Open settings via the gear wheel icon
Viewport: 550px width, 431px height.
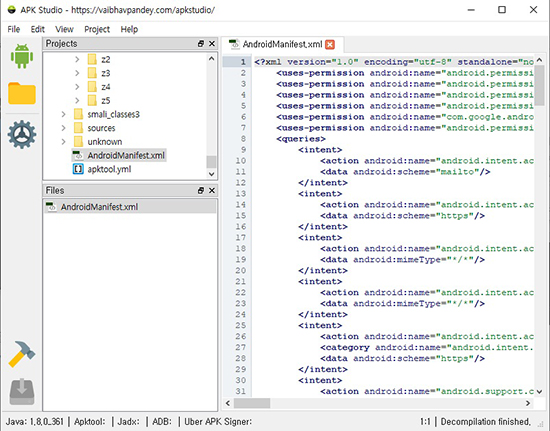22,134
